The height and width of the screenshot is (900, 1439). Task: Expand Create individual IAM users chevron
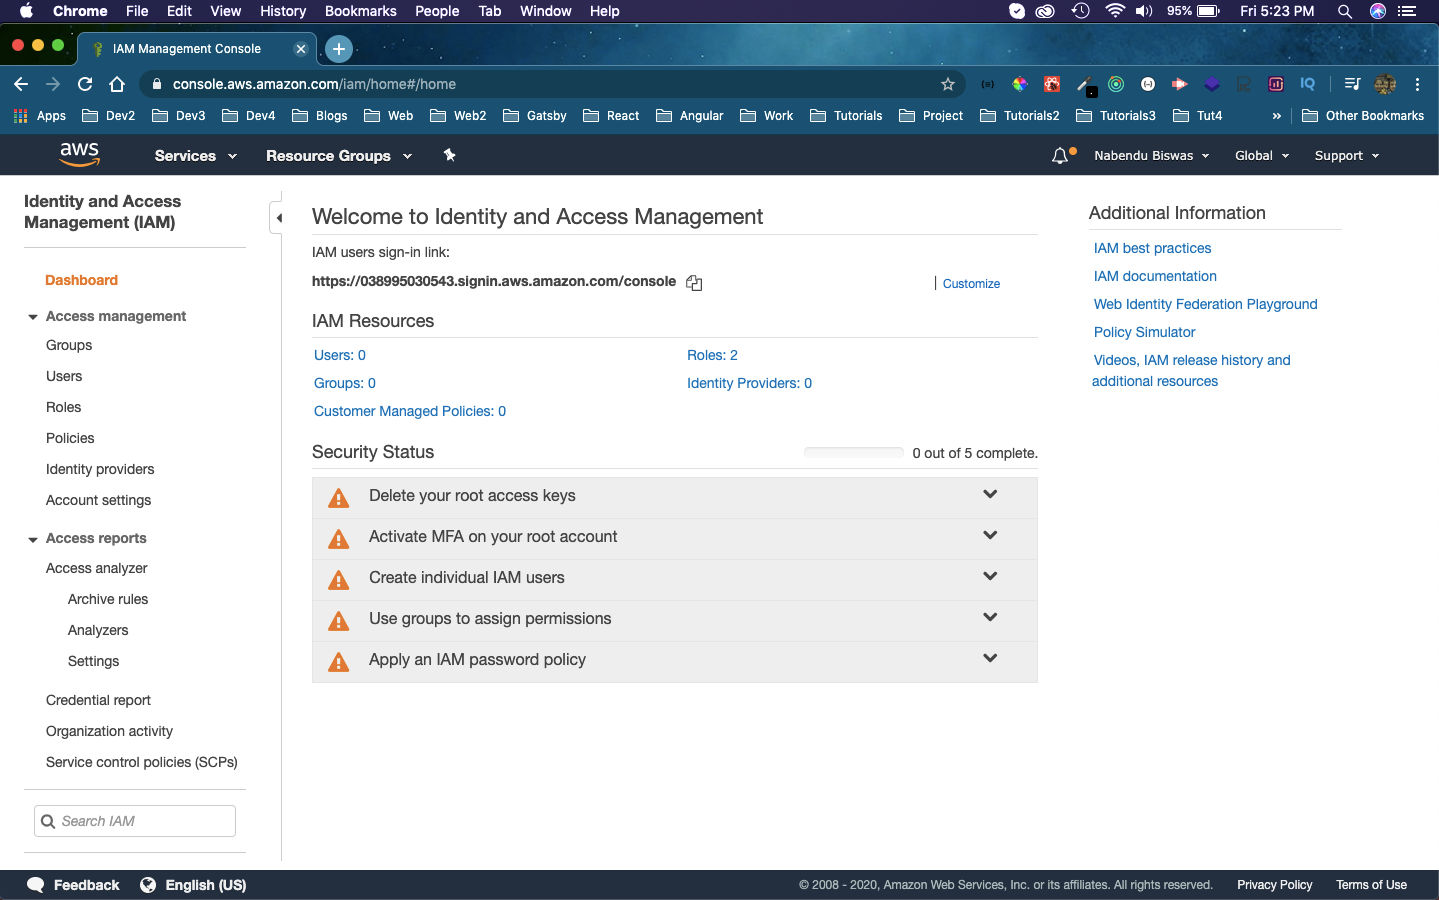point(990,576)
